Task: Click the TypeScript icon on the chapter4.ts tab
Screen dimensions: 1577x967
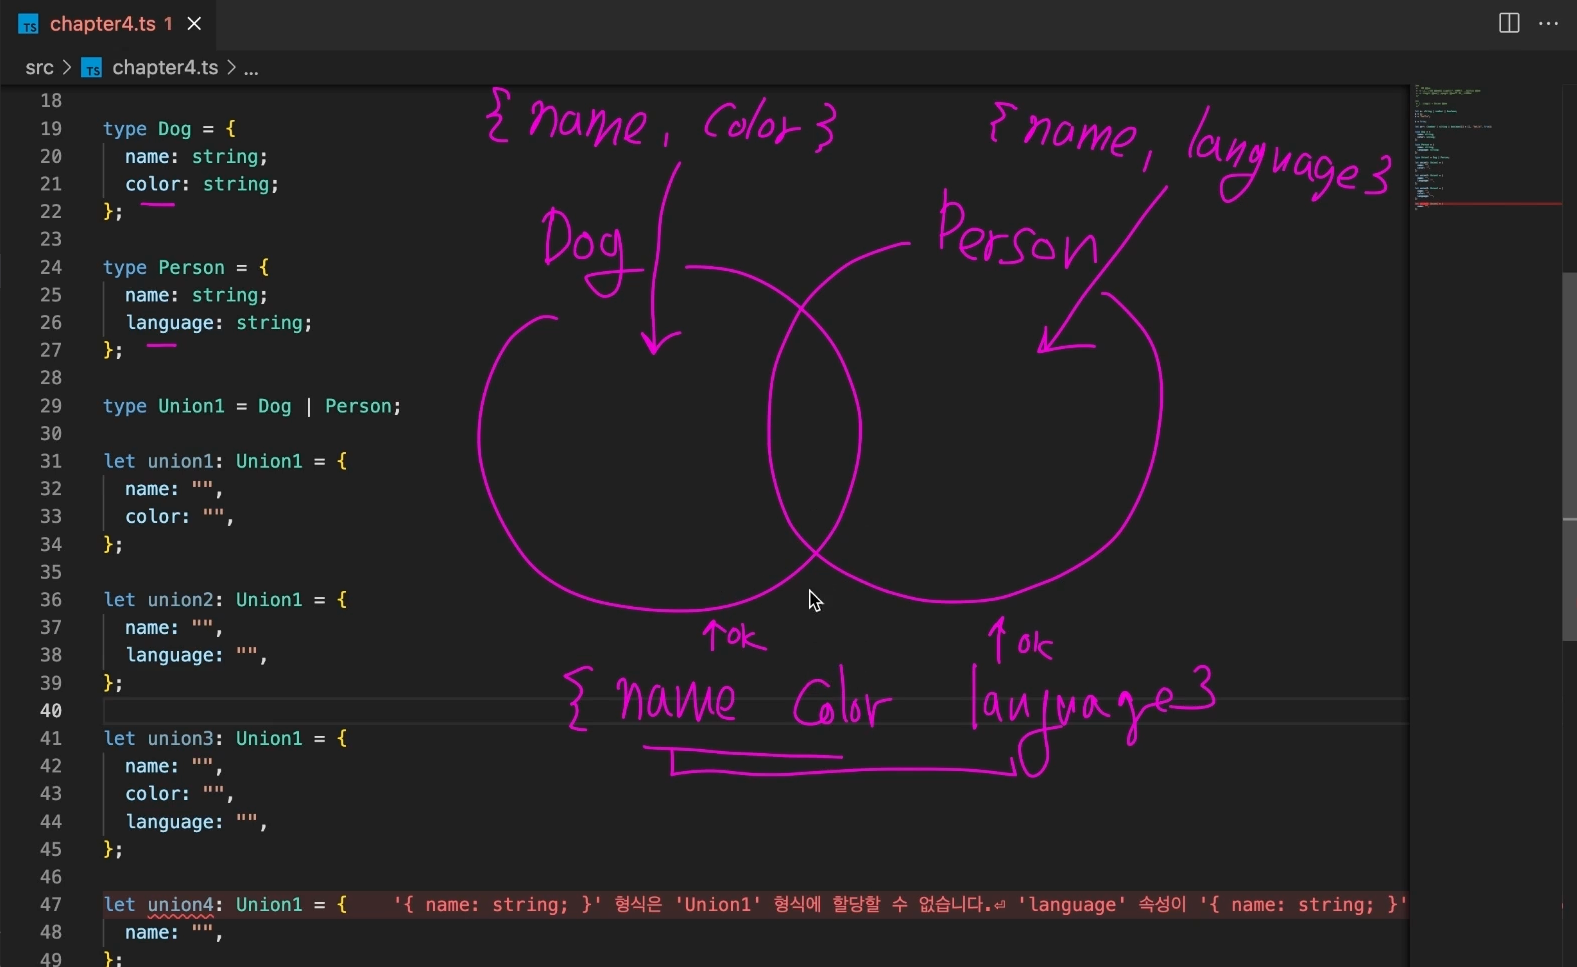Action: point(28,24)
